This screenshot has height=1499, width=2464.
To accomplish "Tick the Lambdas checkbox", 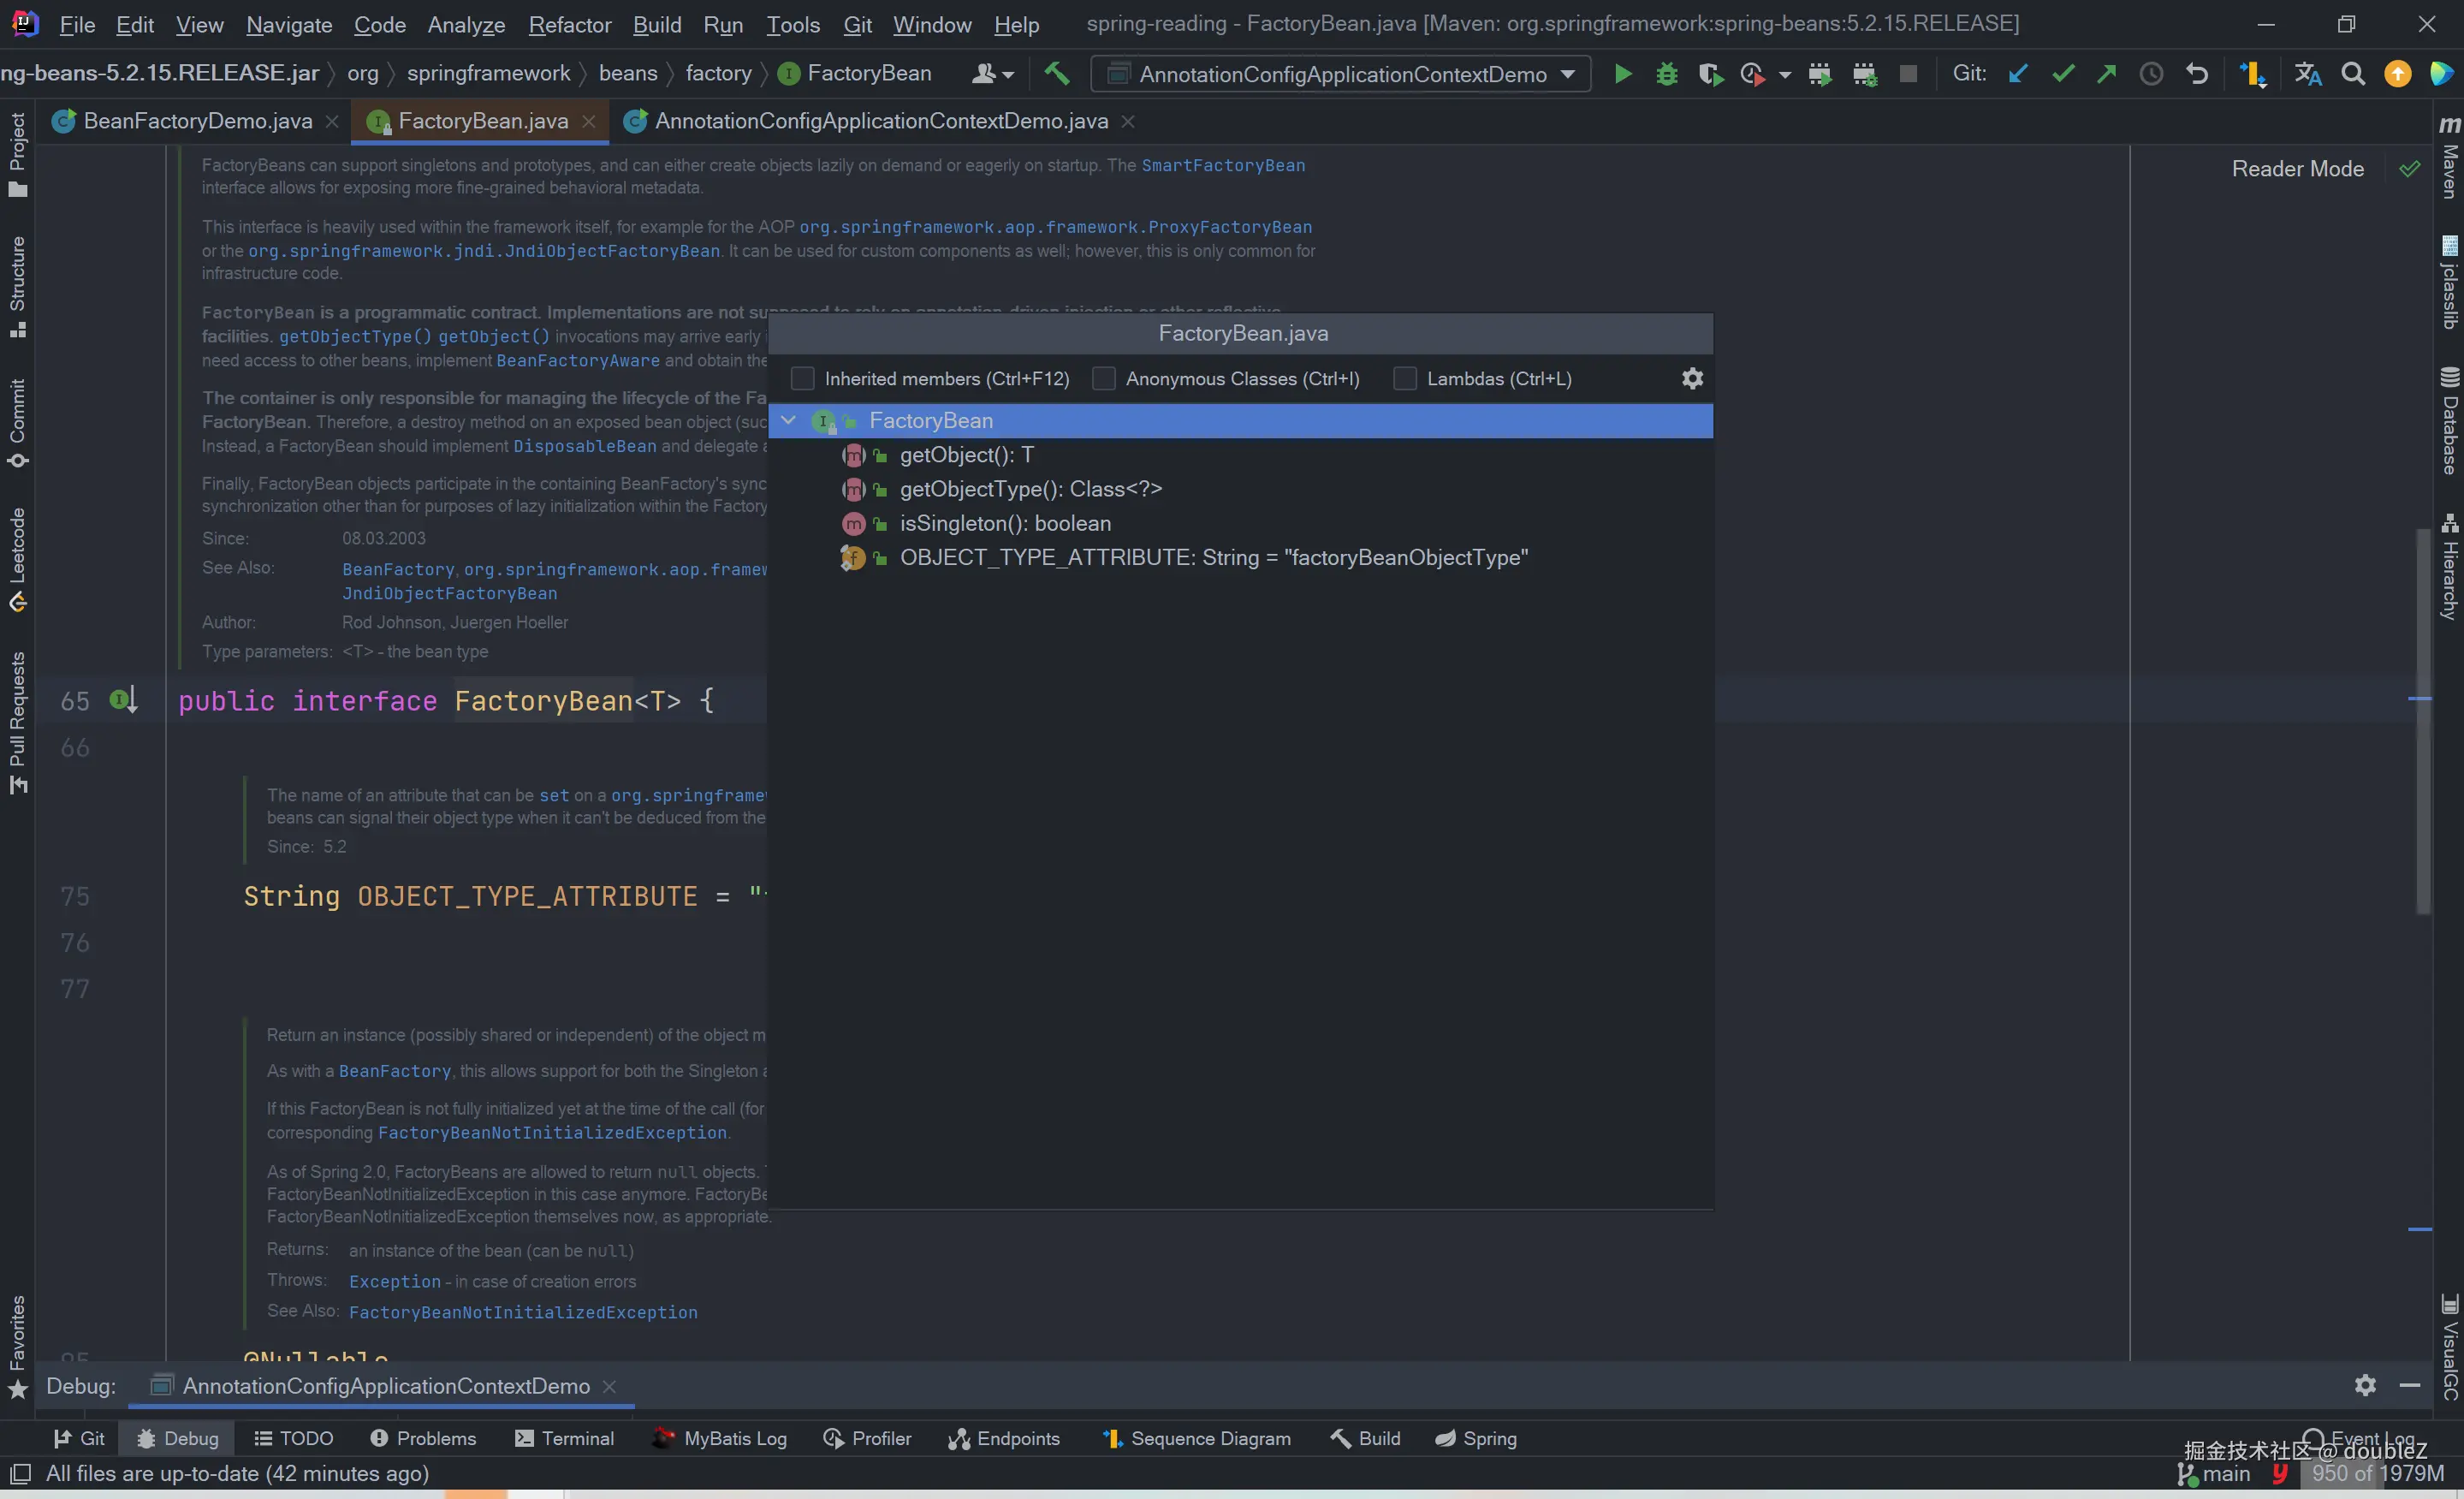I will coord(1405,379).
